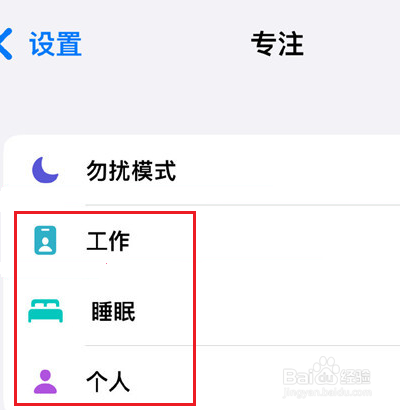Tap the paw print in Baidu logo
400x410 pixels.
tap(325, 365)
